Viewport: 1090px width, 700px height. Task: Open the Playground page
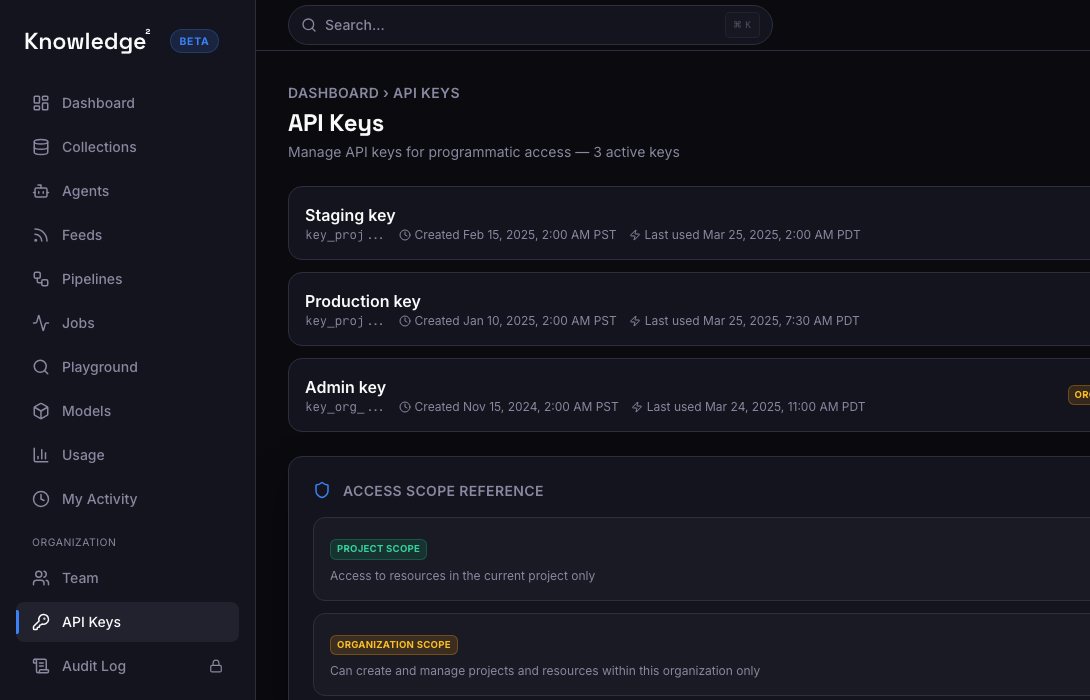point(100,367)
